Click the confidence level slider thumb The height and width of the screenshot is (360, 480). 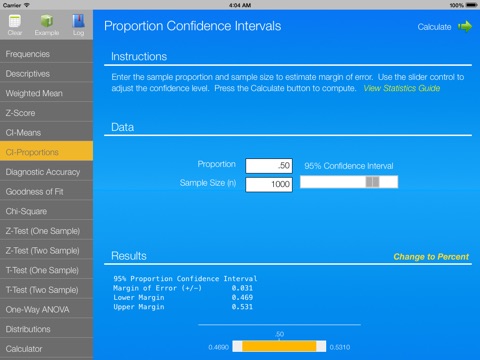pos(372,182)
